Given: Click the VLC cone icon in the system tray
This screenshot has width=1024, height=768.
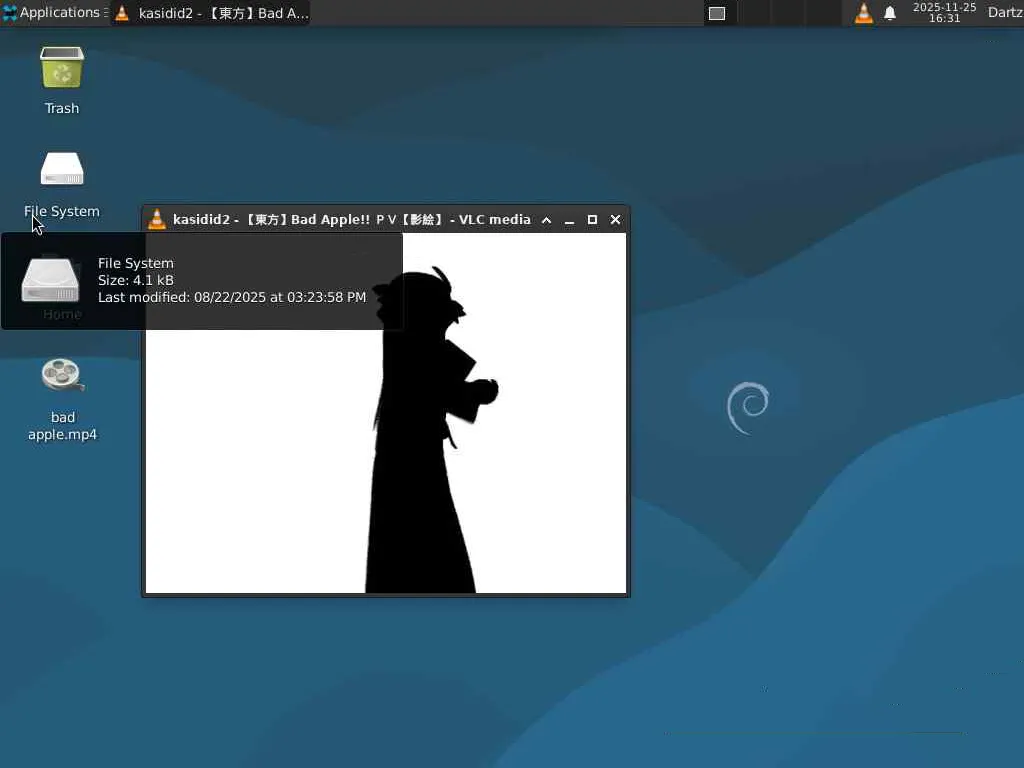Looking at the screenshot, I should point(863,13).
